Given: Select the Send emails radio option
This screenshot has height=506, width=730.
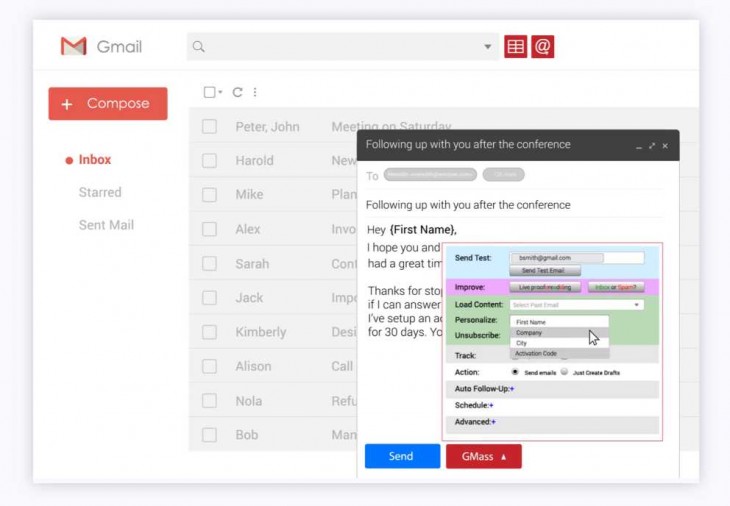Looking at the screenshot, I should tap(515, 372).
